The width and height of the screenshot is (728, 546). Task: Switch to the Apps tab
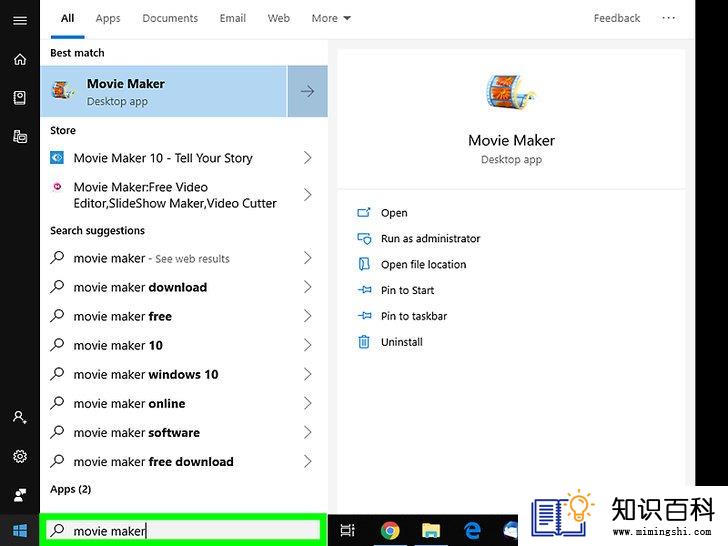tap(108, 18)
